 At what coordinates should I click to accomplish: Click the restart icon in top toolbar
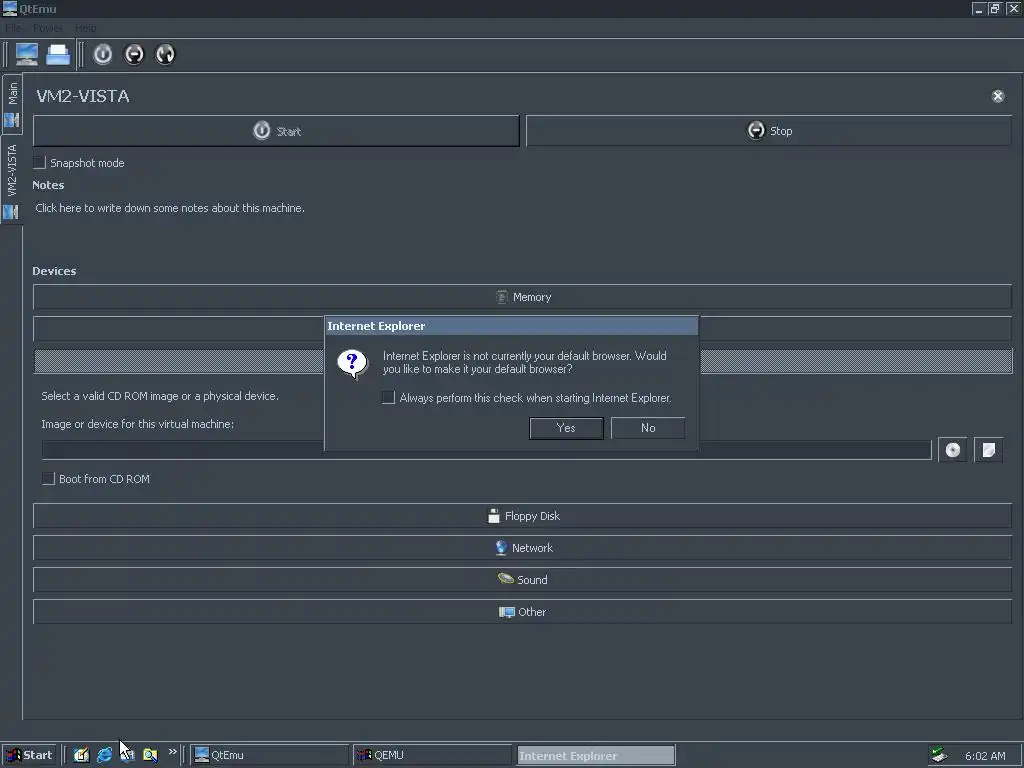(165, 54)
